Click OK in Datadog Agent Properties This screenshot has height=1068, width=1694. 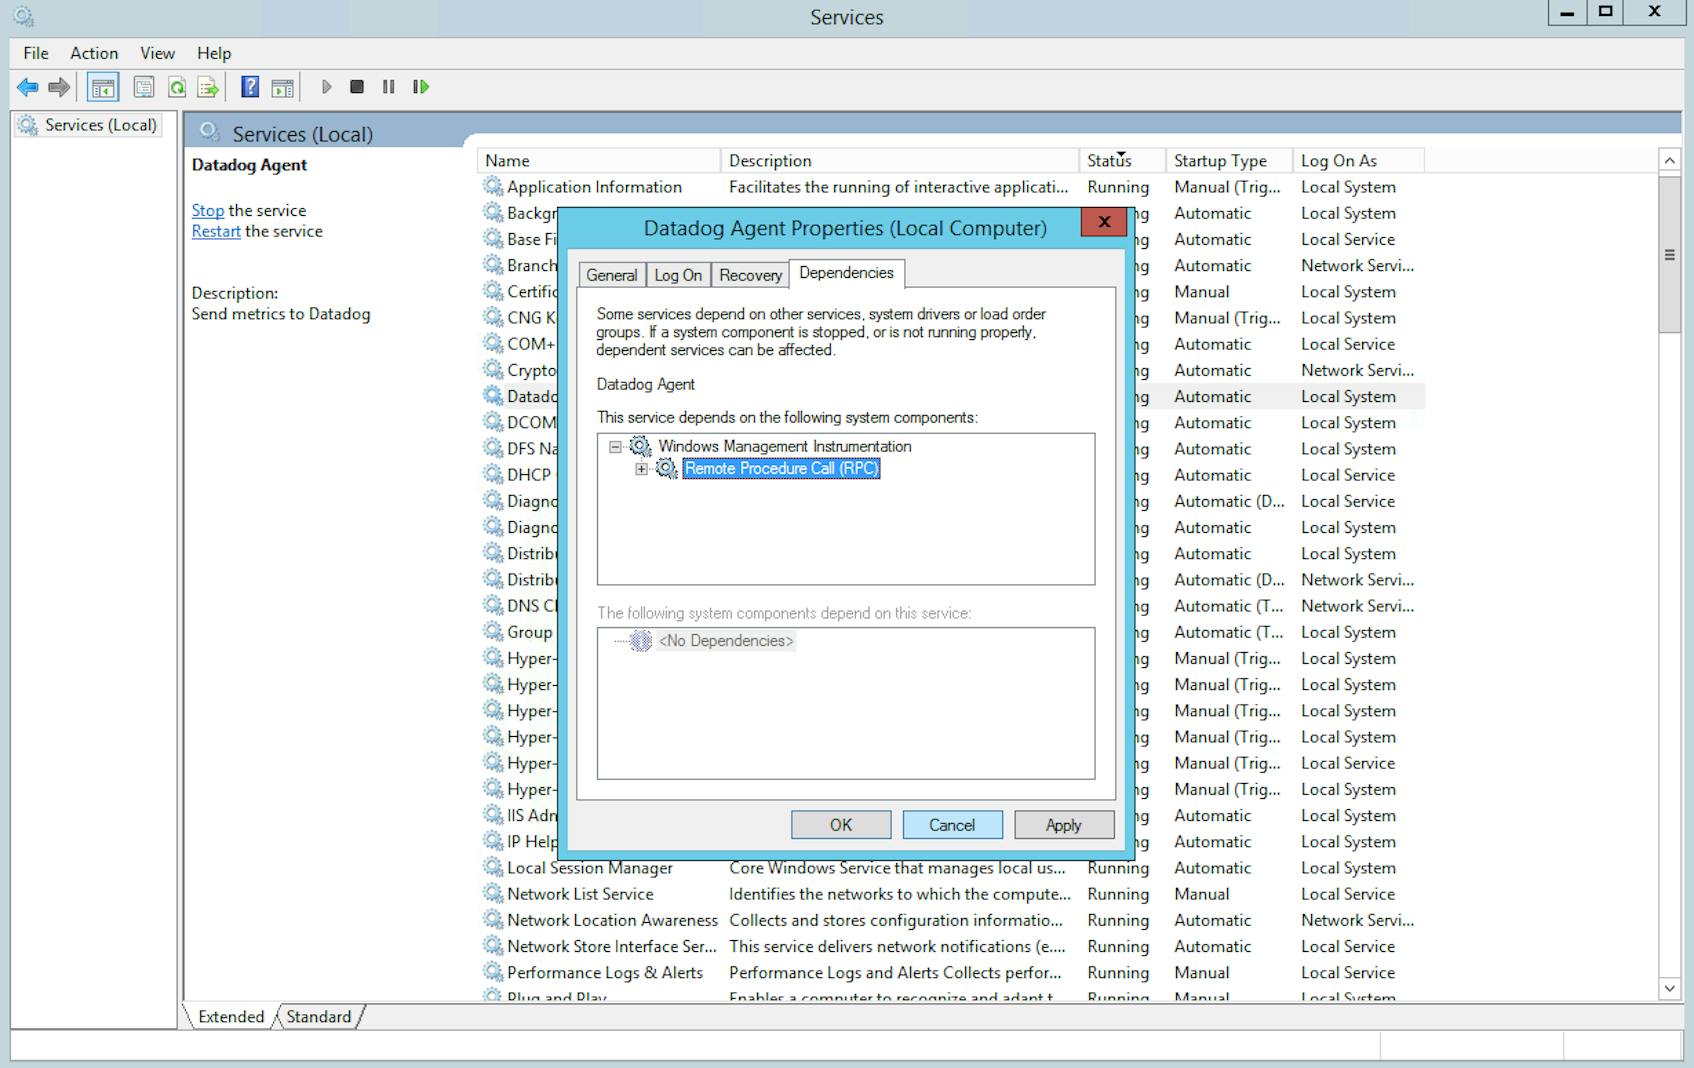(839, 824)
